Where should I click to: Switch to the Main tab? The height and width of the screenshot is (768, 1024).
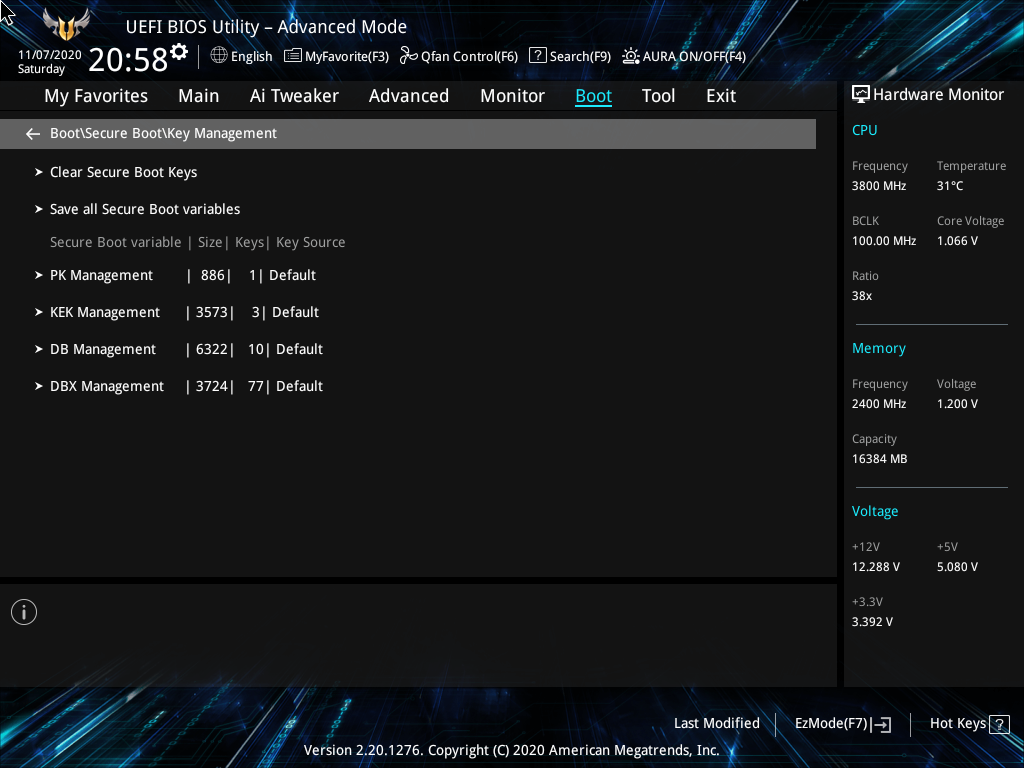click(199, 96)
